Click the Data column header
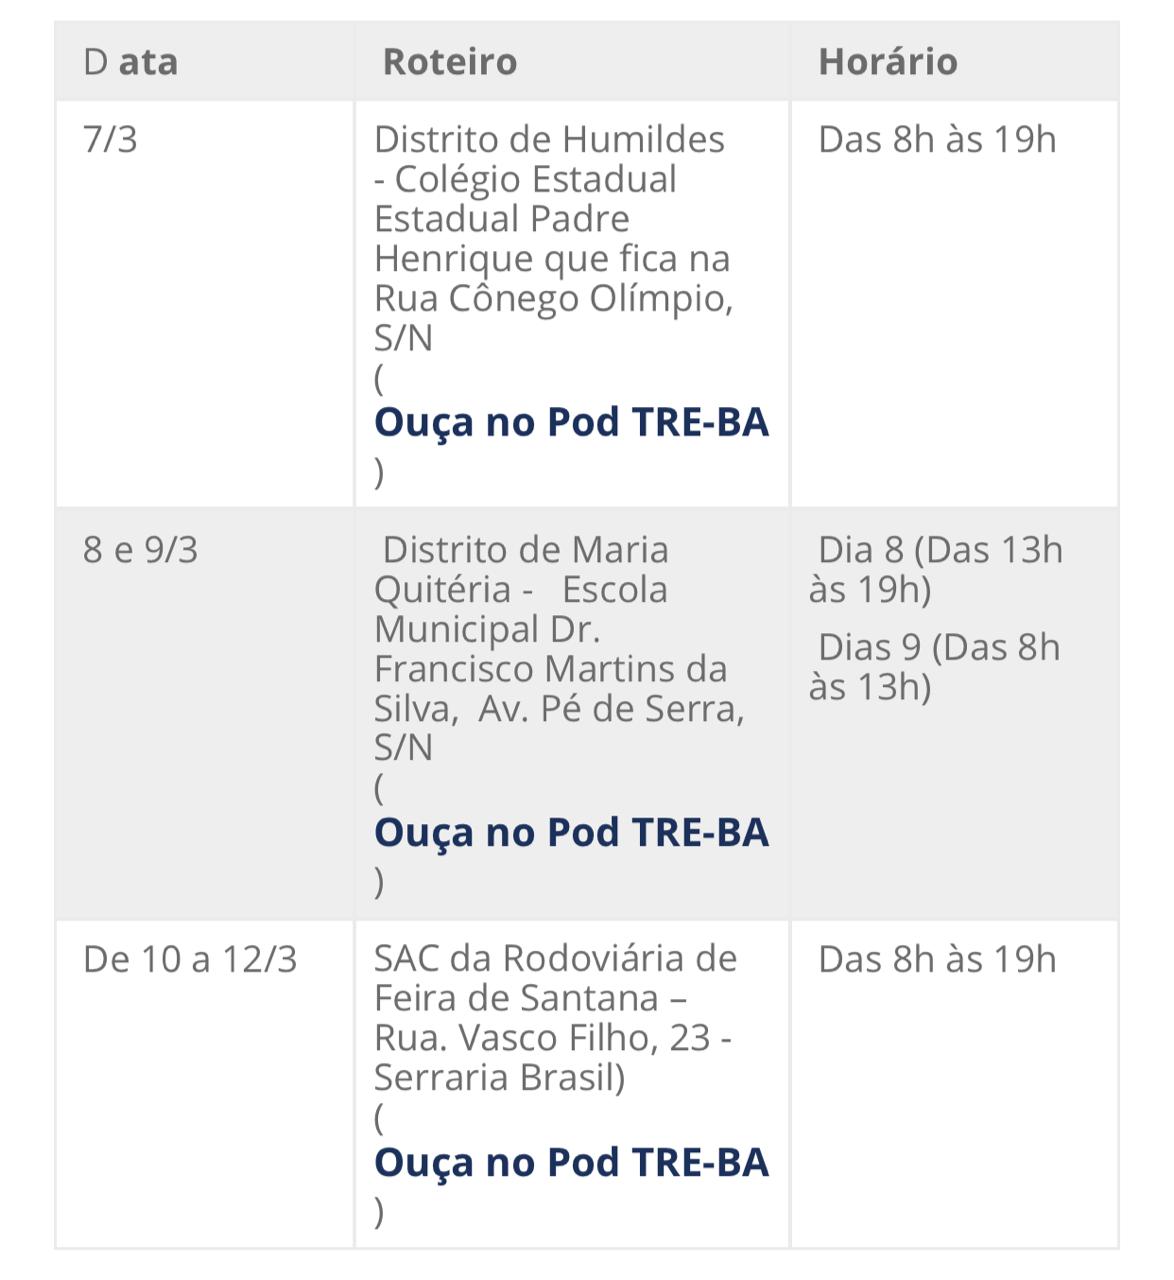Screen dimensions: 1174x1280 click(x=131, y=62)
